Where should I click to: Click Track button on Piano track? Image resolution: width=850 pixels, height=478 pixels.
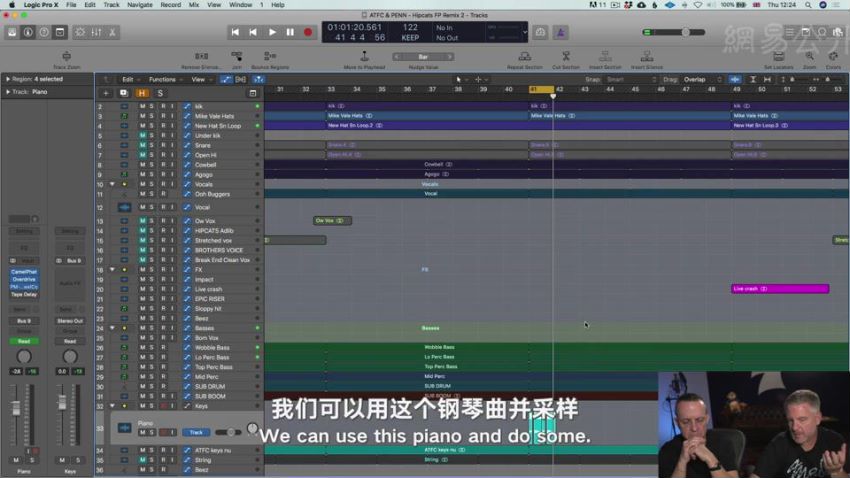pyautogui.click(x=196, y=432)
